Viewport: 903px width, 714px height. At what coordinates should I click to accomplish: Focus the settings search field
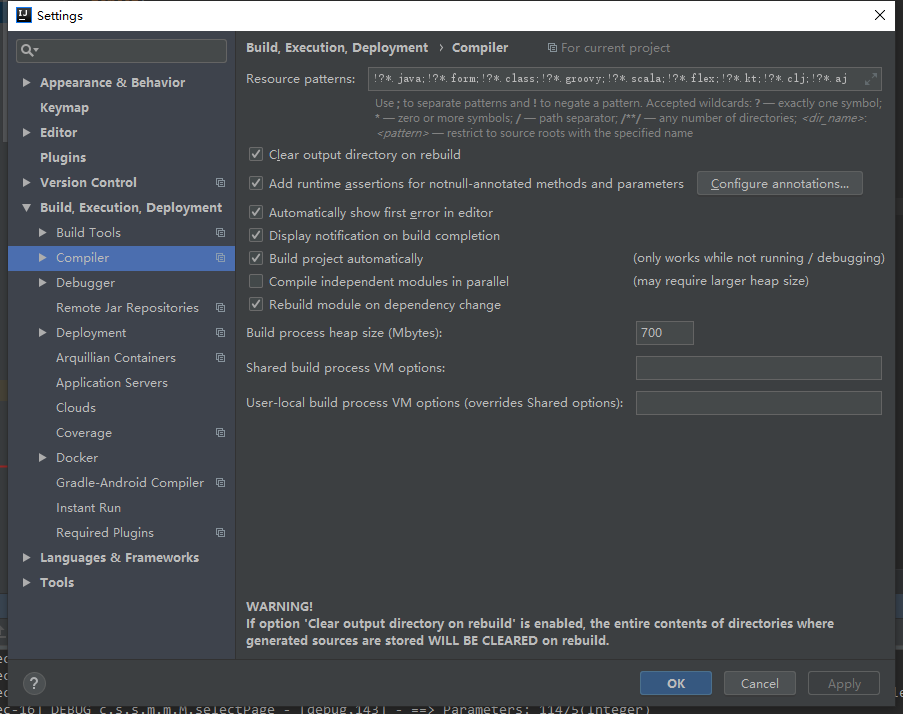[x=122, y=51]
